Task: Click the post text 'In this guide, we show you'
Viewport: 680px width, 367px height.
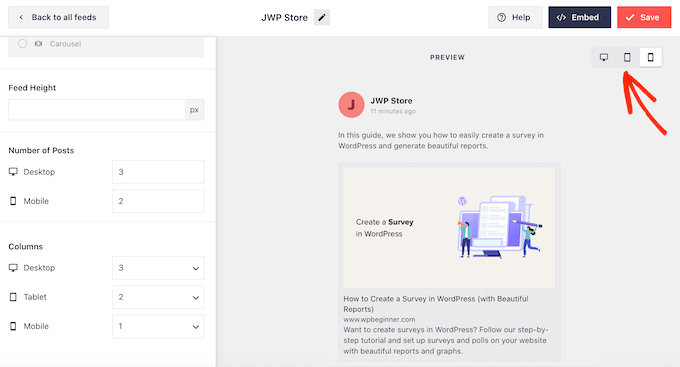Action: (x=441, y=141)
